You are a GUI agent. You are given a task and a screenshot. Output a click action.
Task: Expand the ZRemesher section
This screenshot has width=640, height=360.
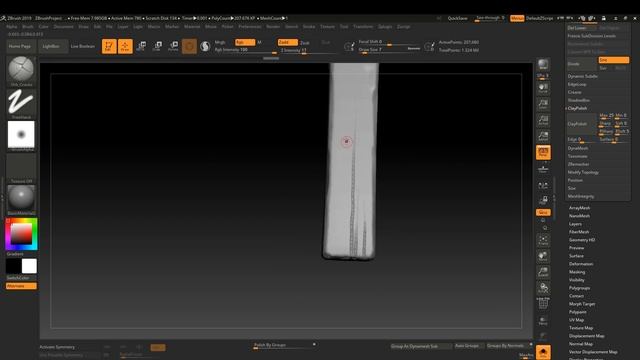click(578, 164)
